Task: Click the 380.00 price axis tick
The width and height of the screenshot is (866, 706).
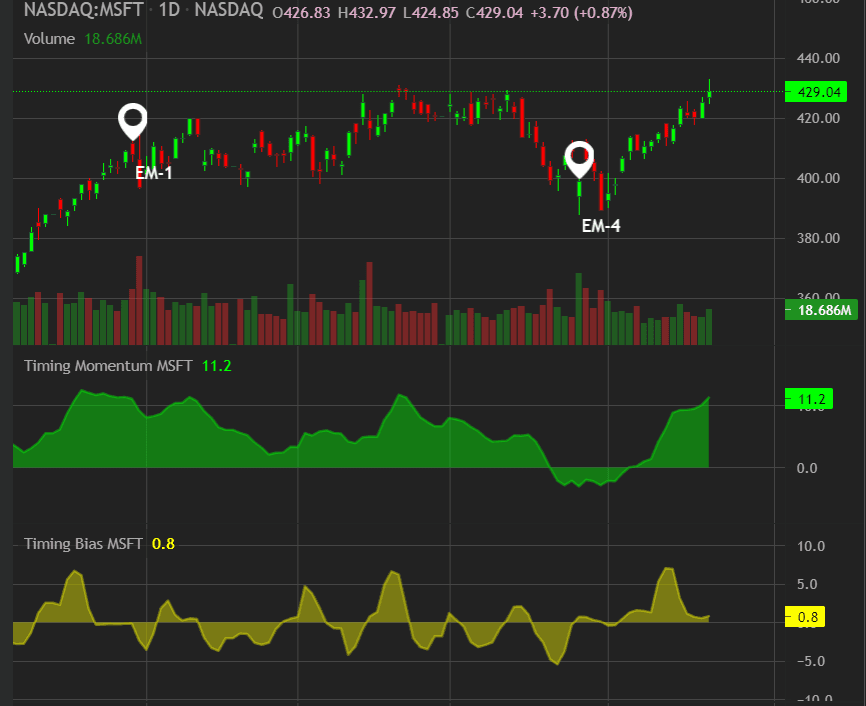Action: coord(818,238)
